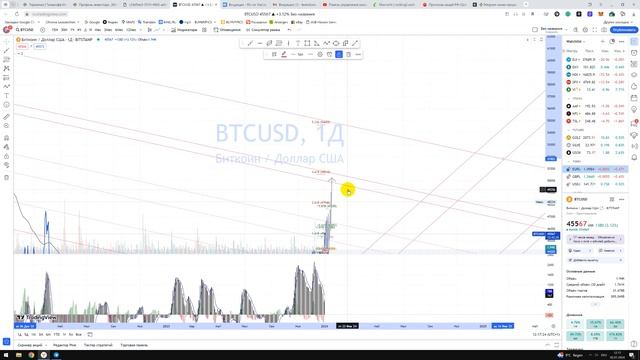Open chart settings gear in top right
This screenshot has width=640, height=360.
585,30
